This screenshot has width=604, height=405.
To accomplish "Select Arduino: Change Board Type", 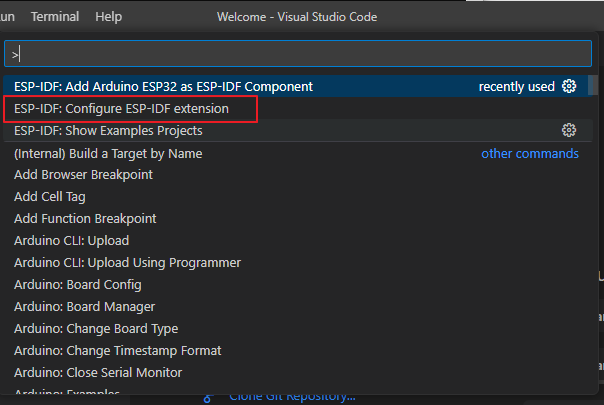I will (x=296, y=328).
